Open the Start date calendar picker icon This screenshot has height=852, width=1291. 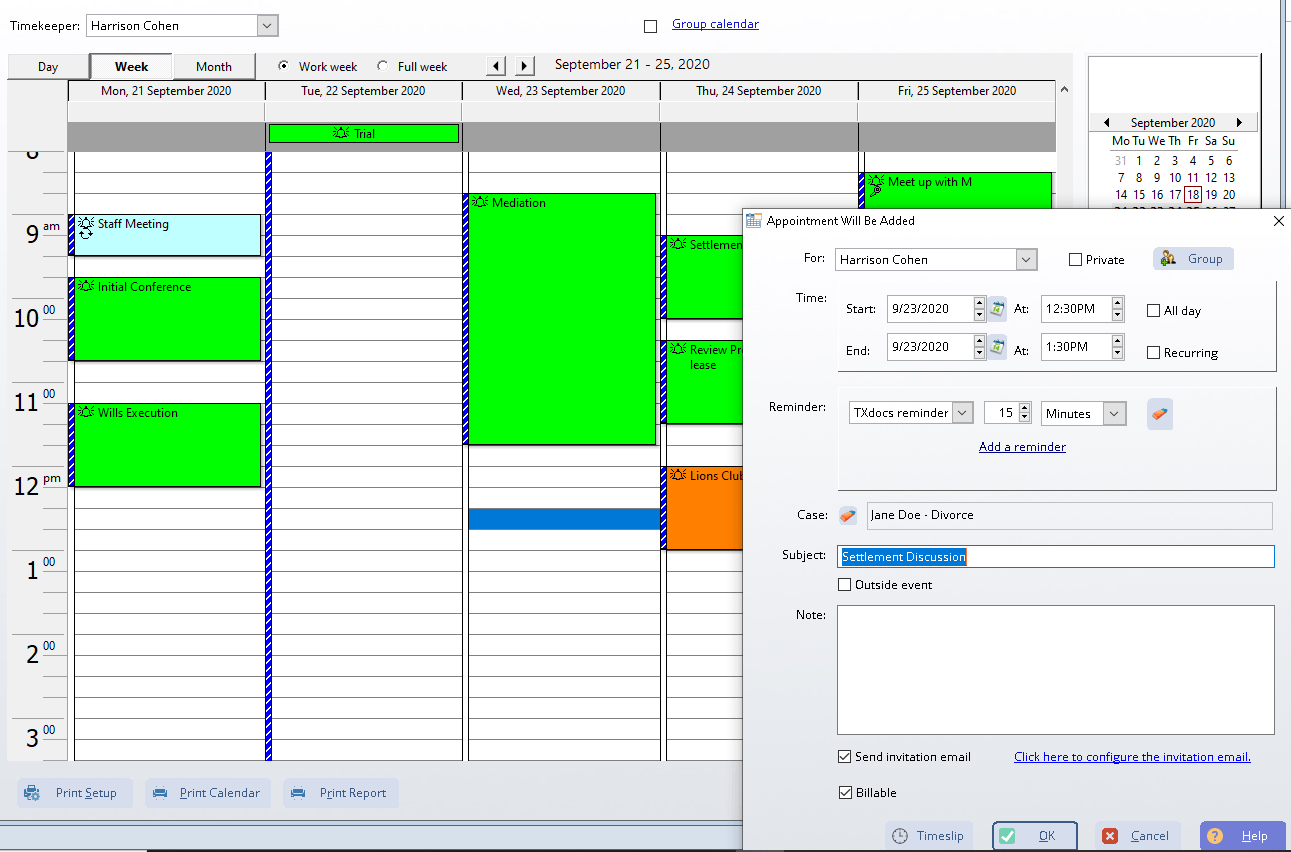997,308
